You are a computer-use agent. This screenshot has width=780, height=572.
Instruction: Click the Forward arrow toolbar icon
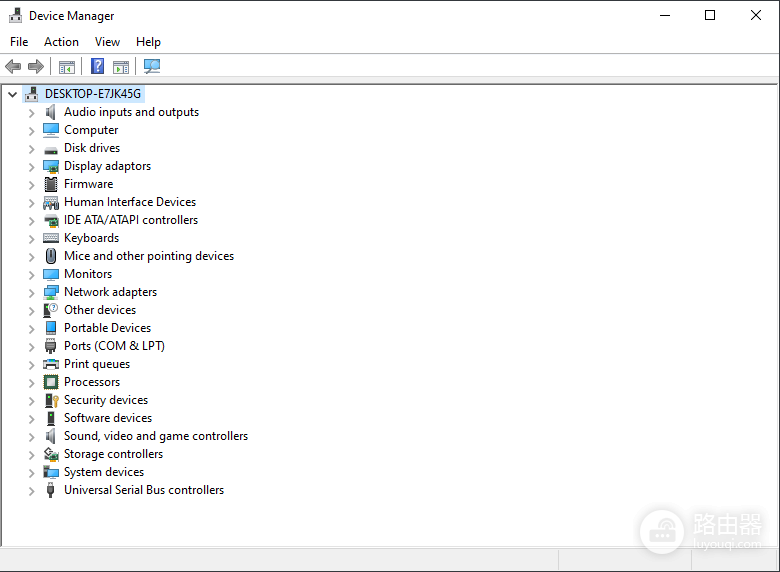[x=36, y=66]
